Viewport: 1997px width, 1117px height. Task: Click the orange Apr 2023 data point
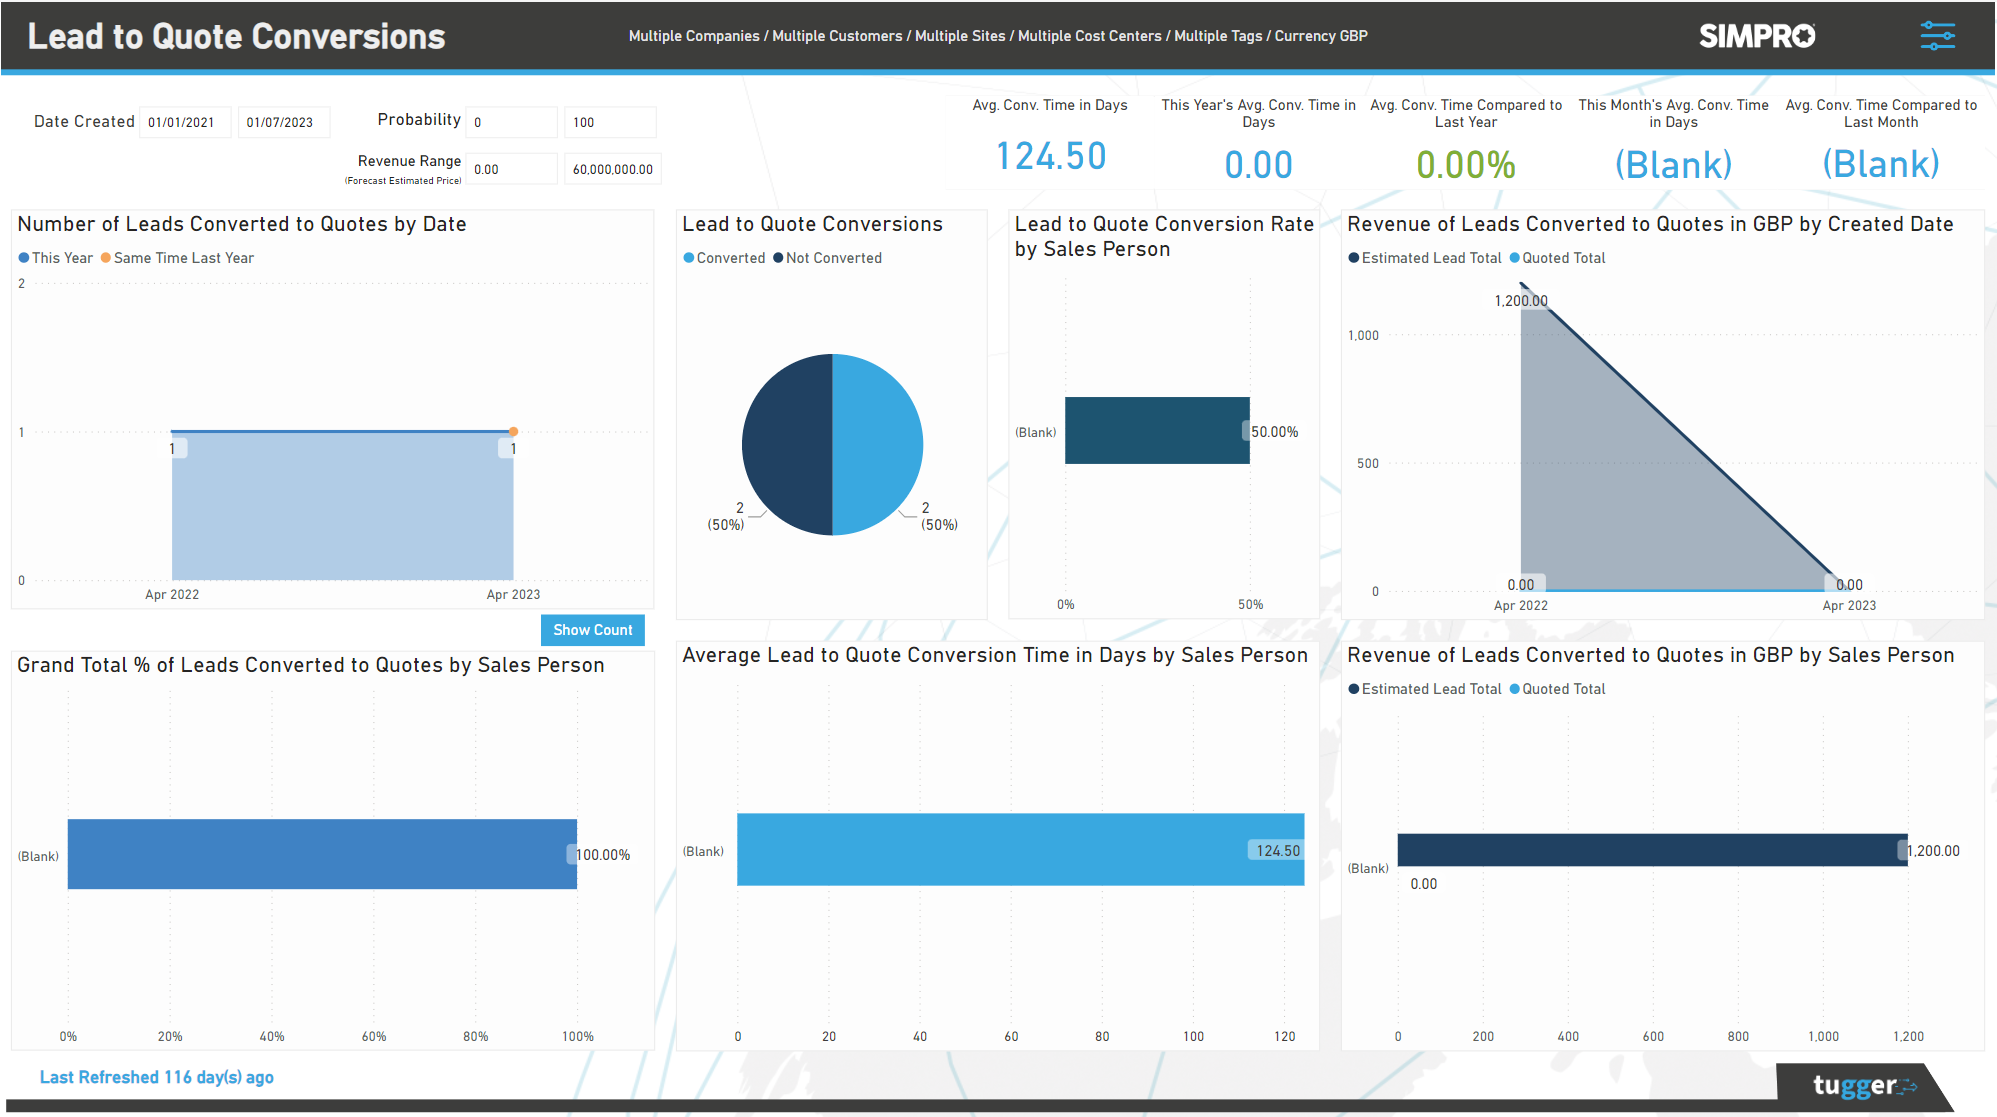(x=513, y=432)
